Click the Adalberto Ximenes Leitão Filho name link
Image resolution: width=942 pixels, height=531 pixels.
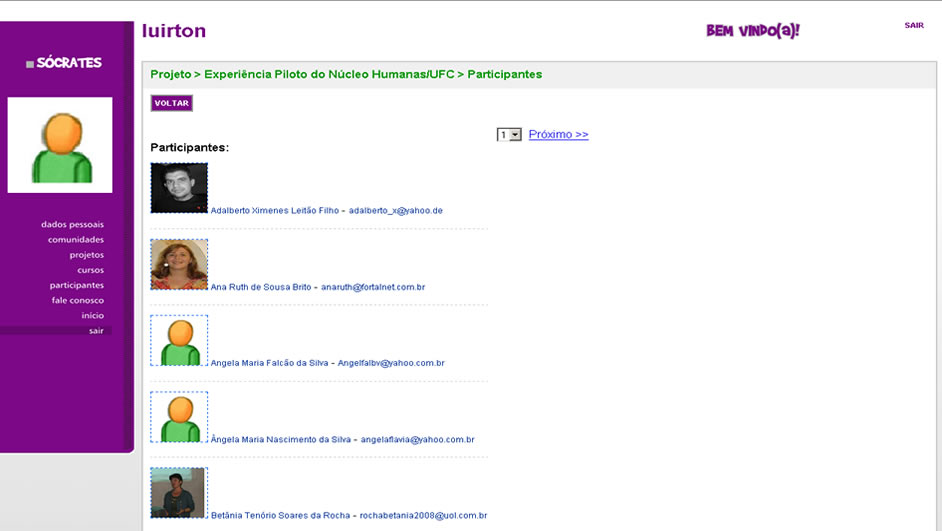(x=274, y=211)
